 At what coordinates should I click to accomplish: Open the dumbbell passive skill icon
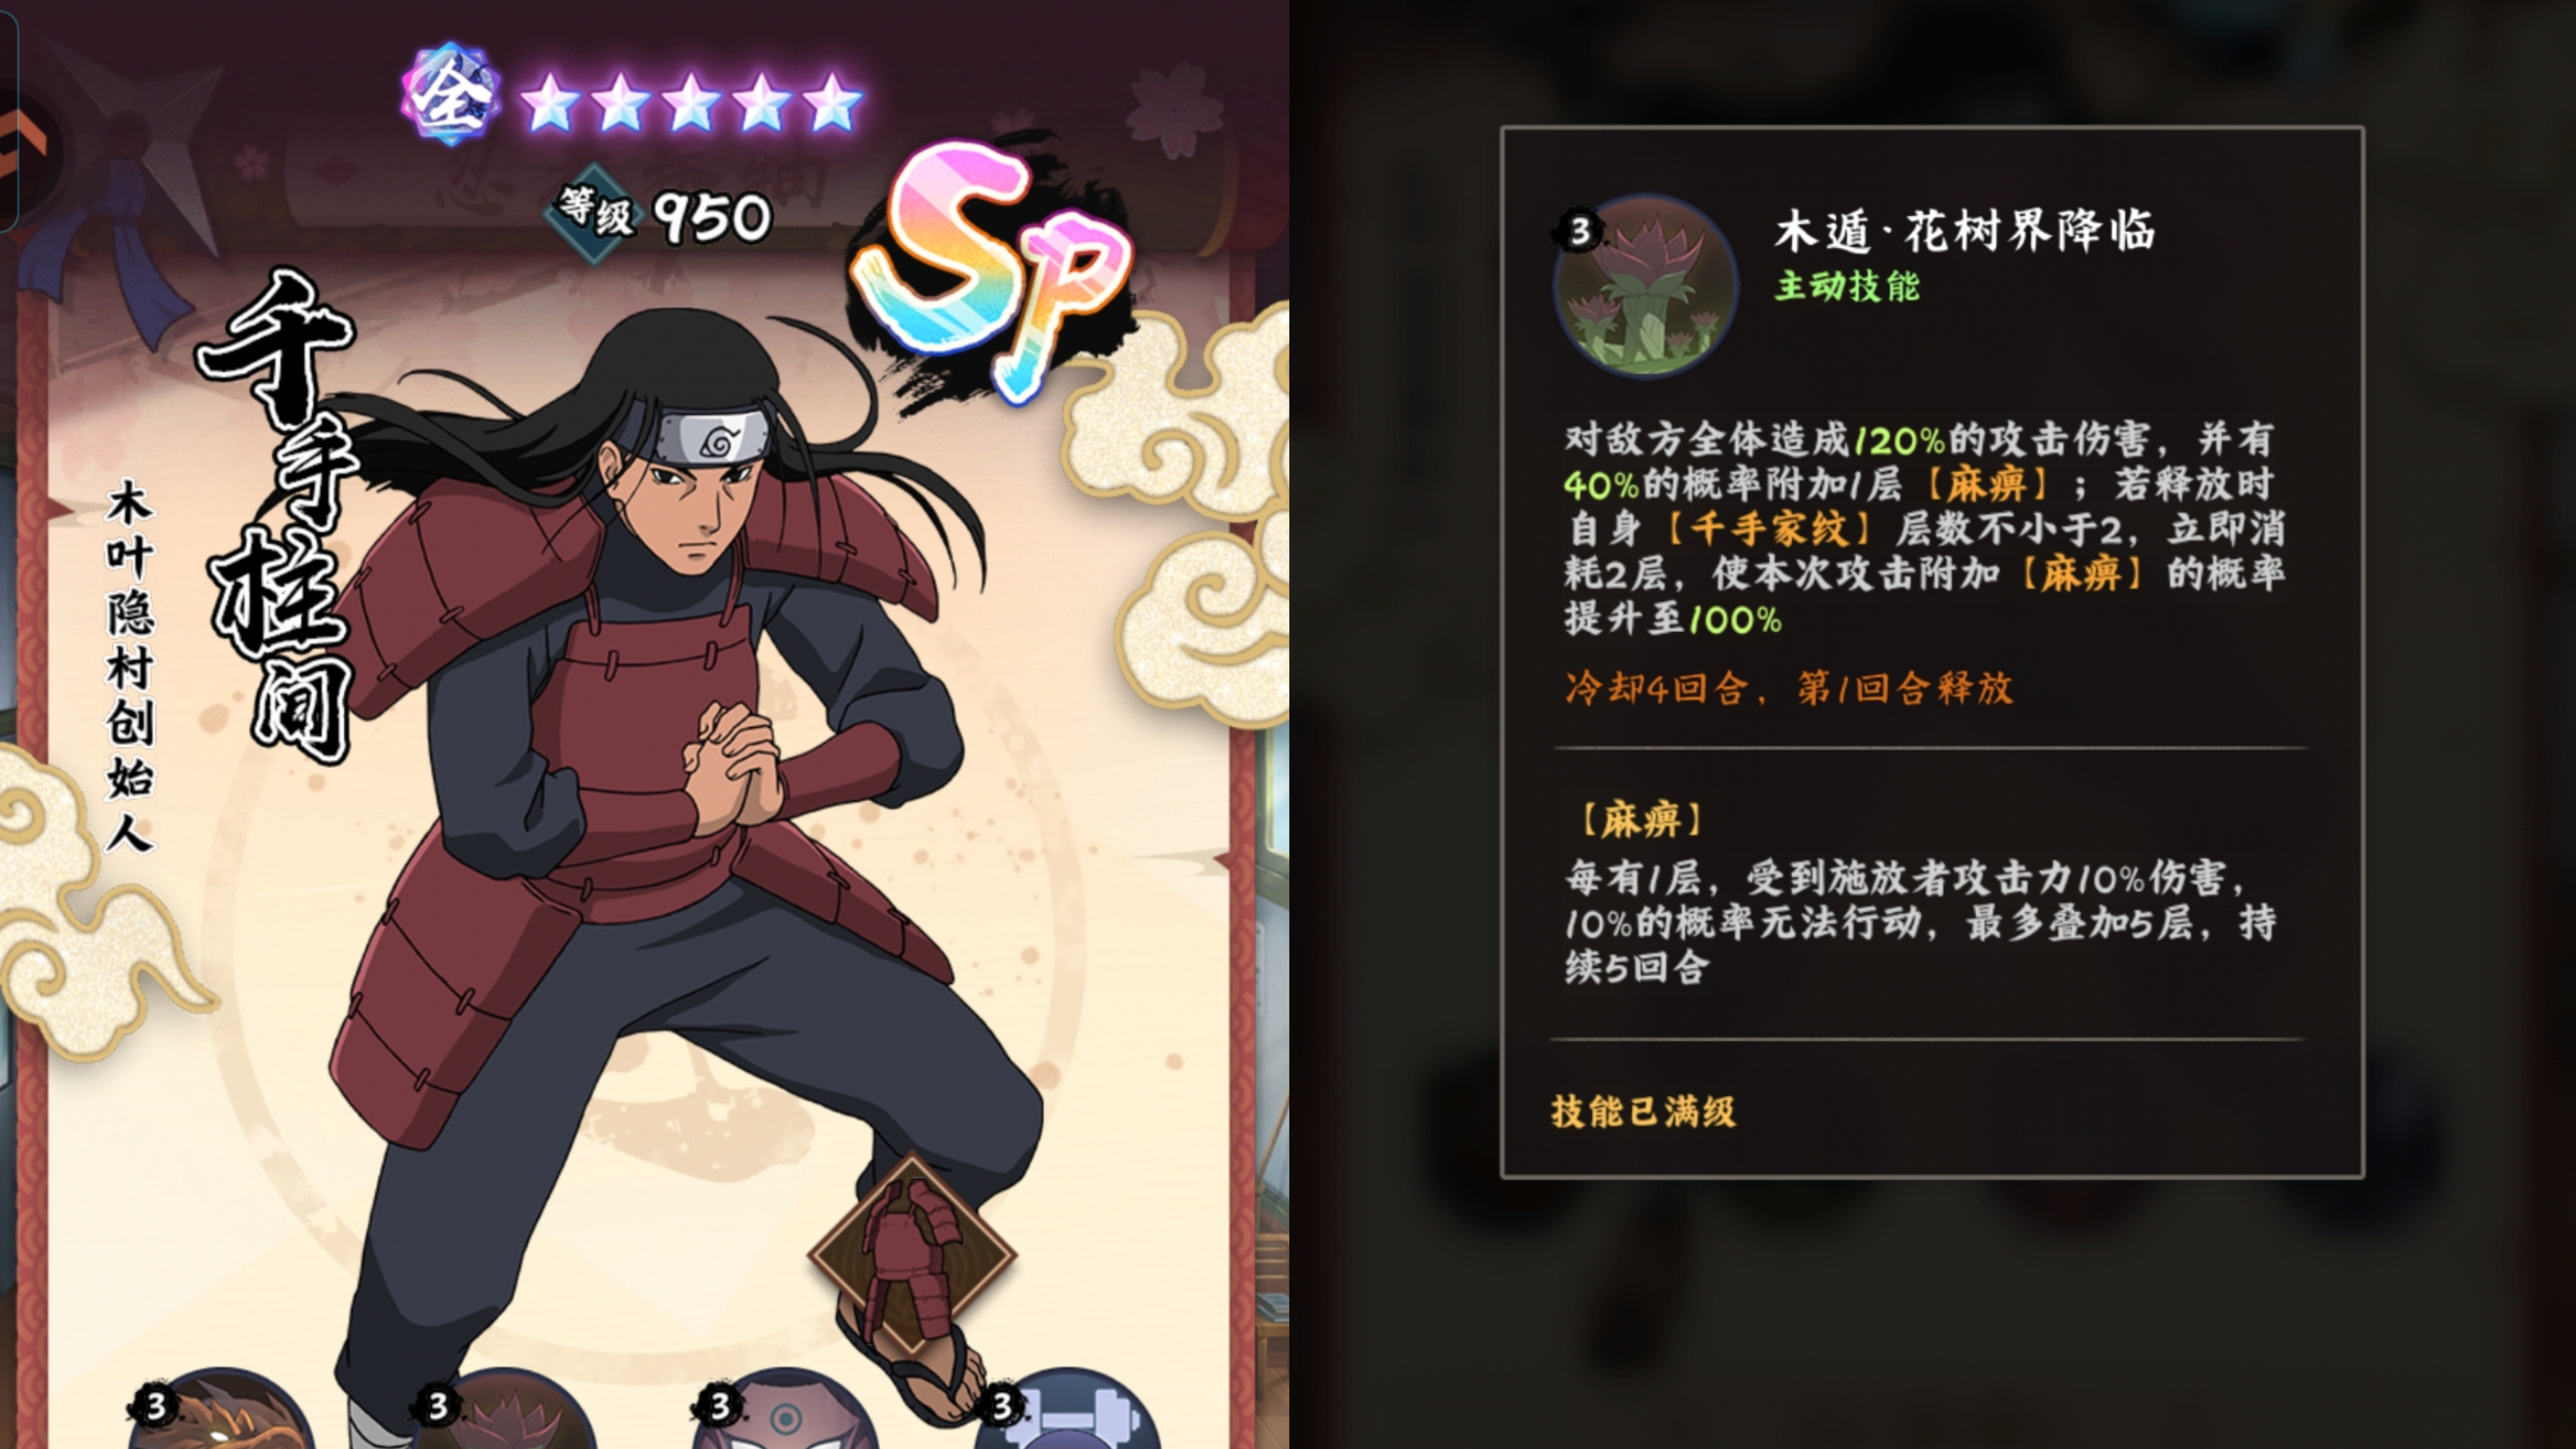(x=1068, y=1412)
